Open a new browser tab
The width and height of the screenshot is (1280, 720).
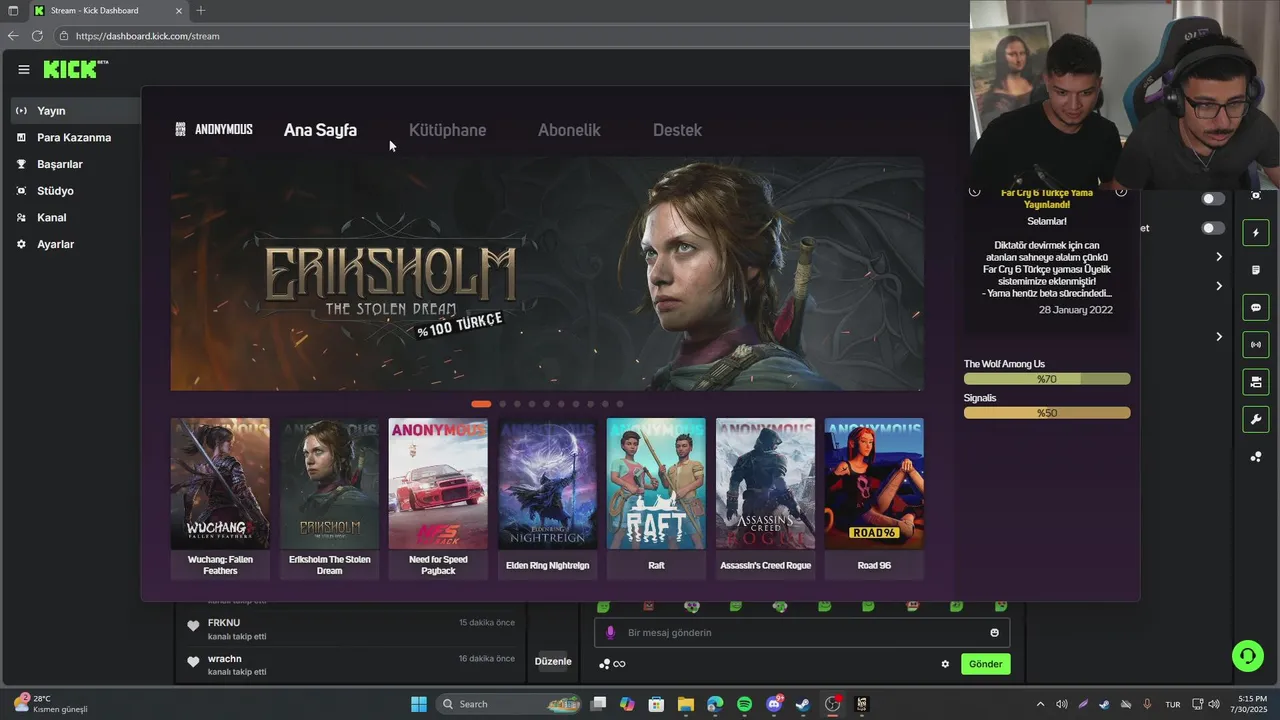(201, 10)
